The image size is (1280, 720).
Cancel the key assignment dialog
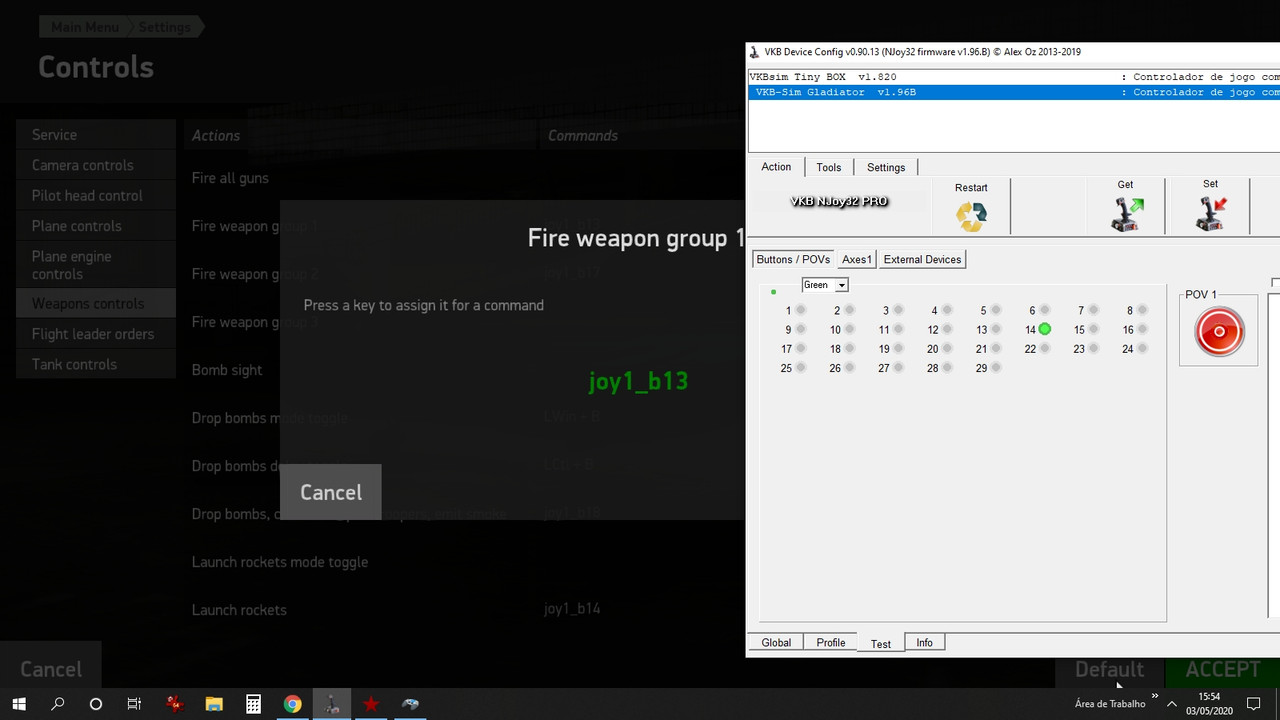pyautogui.click(x=331, y=492)
